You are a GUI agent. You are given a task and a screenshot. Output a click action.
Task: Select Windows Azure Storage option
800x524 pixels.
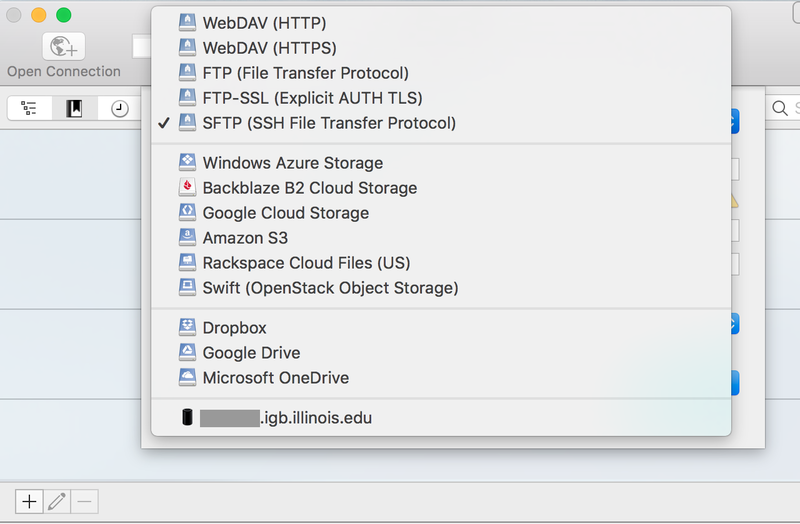click(x=292, y=163)
